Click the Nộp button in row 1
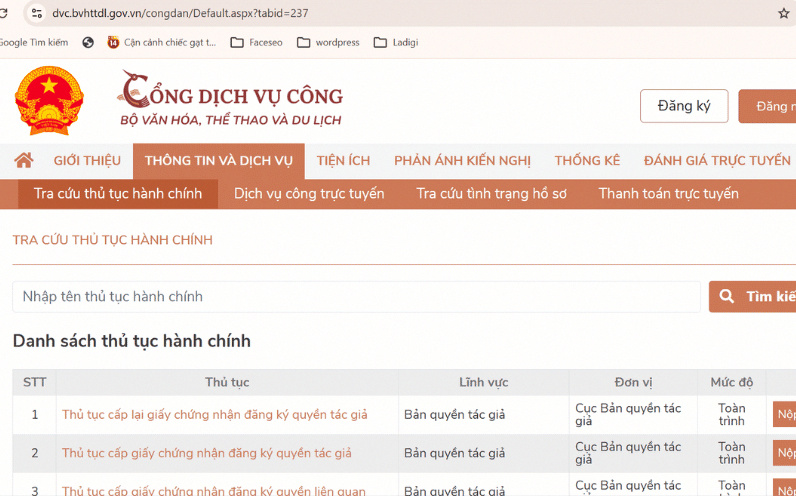796x496 pixels. 784,414
